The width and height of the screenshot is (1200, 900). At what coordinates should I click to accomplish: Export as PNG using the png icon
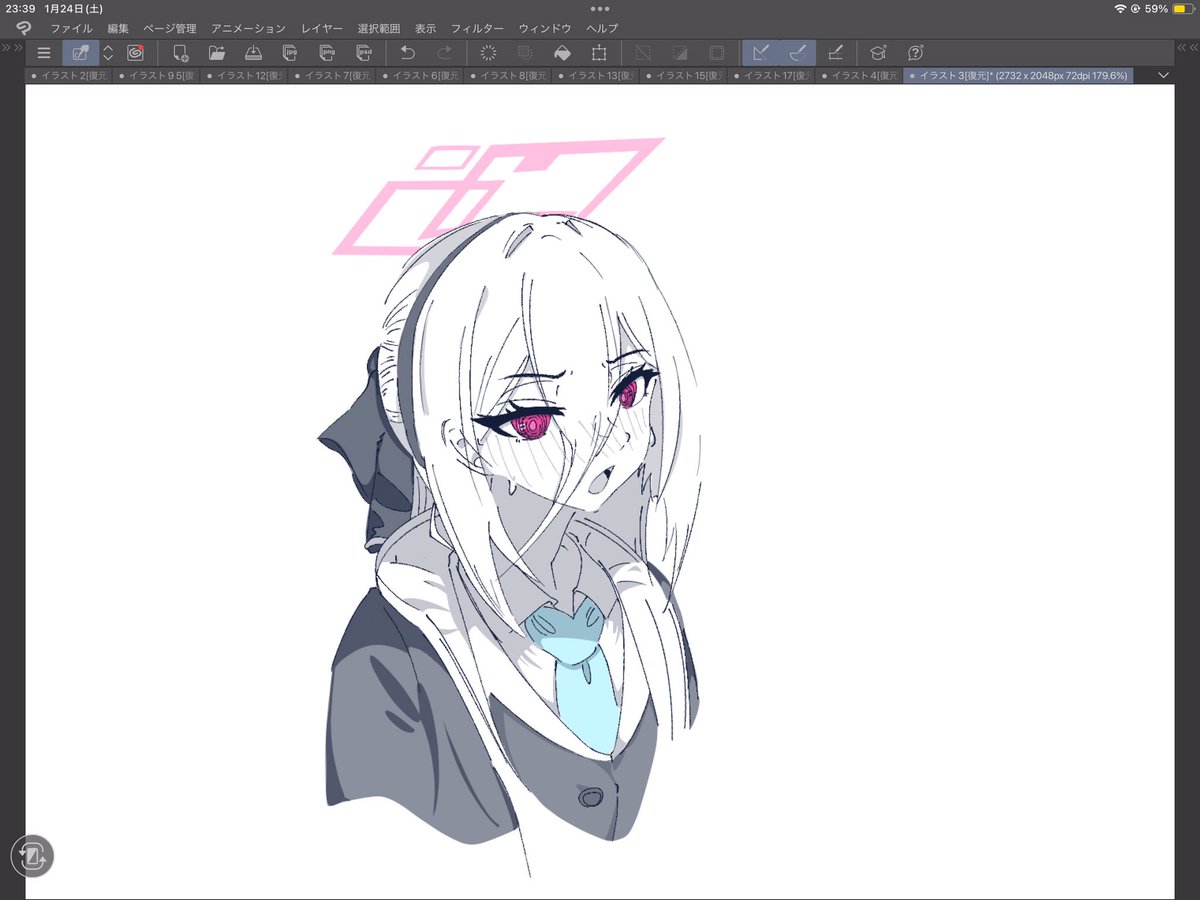coord(326,53)
